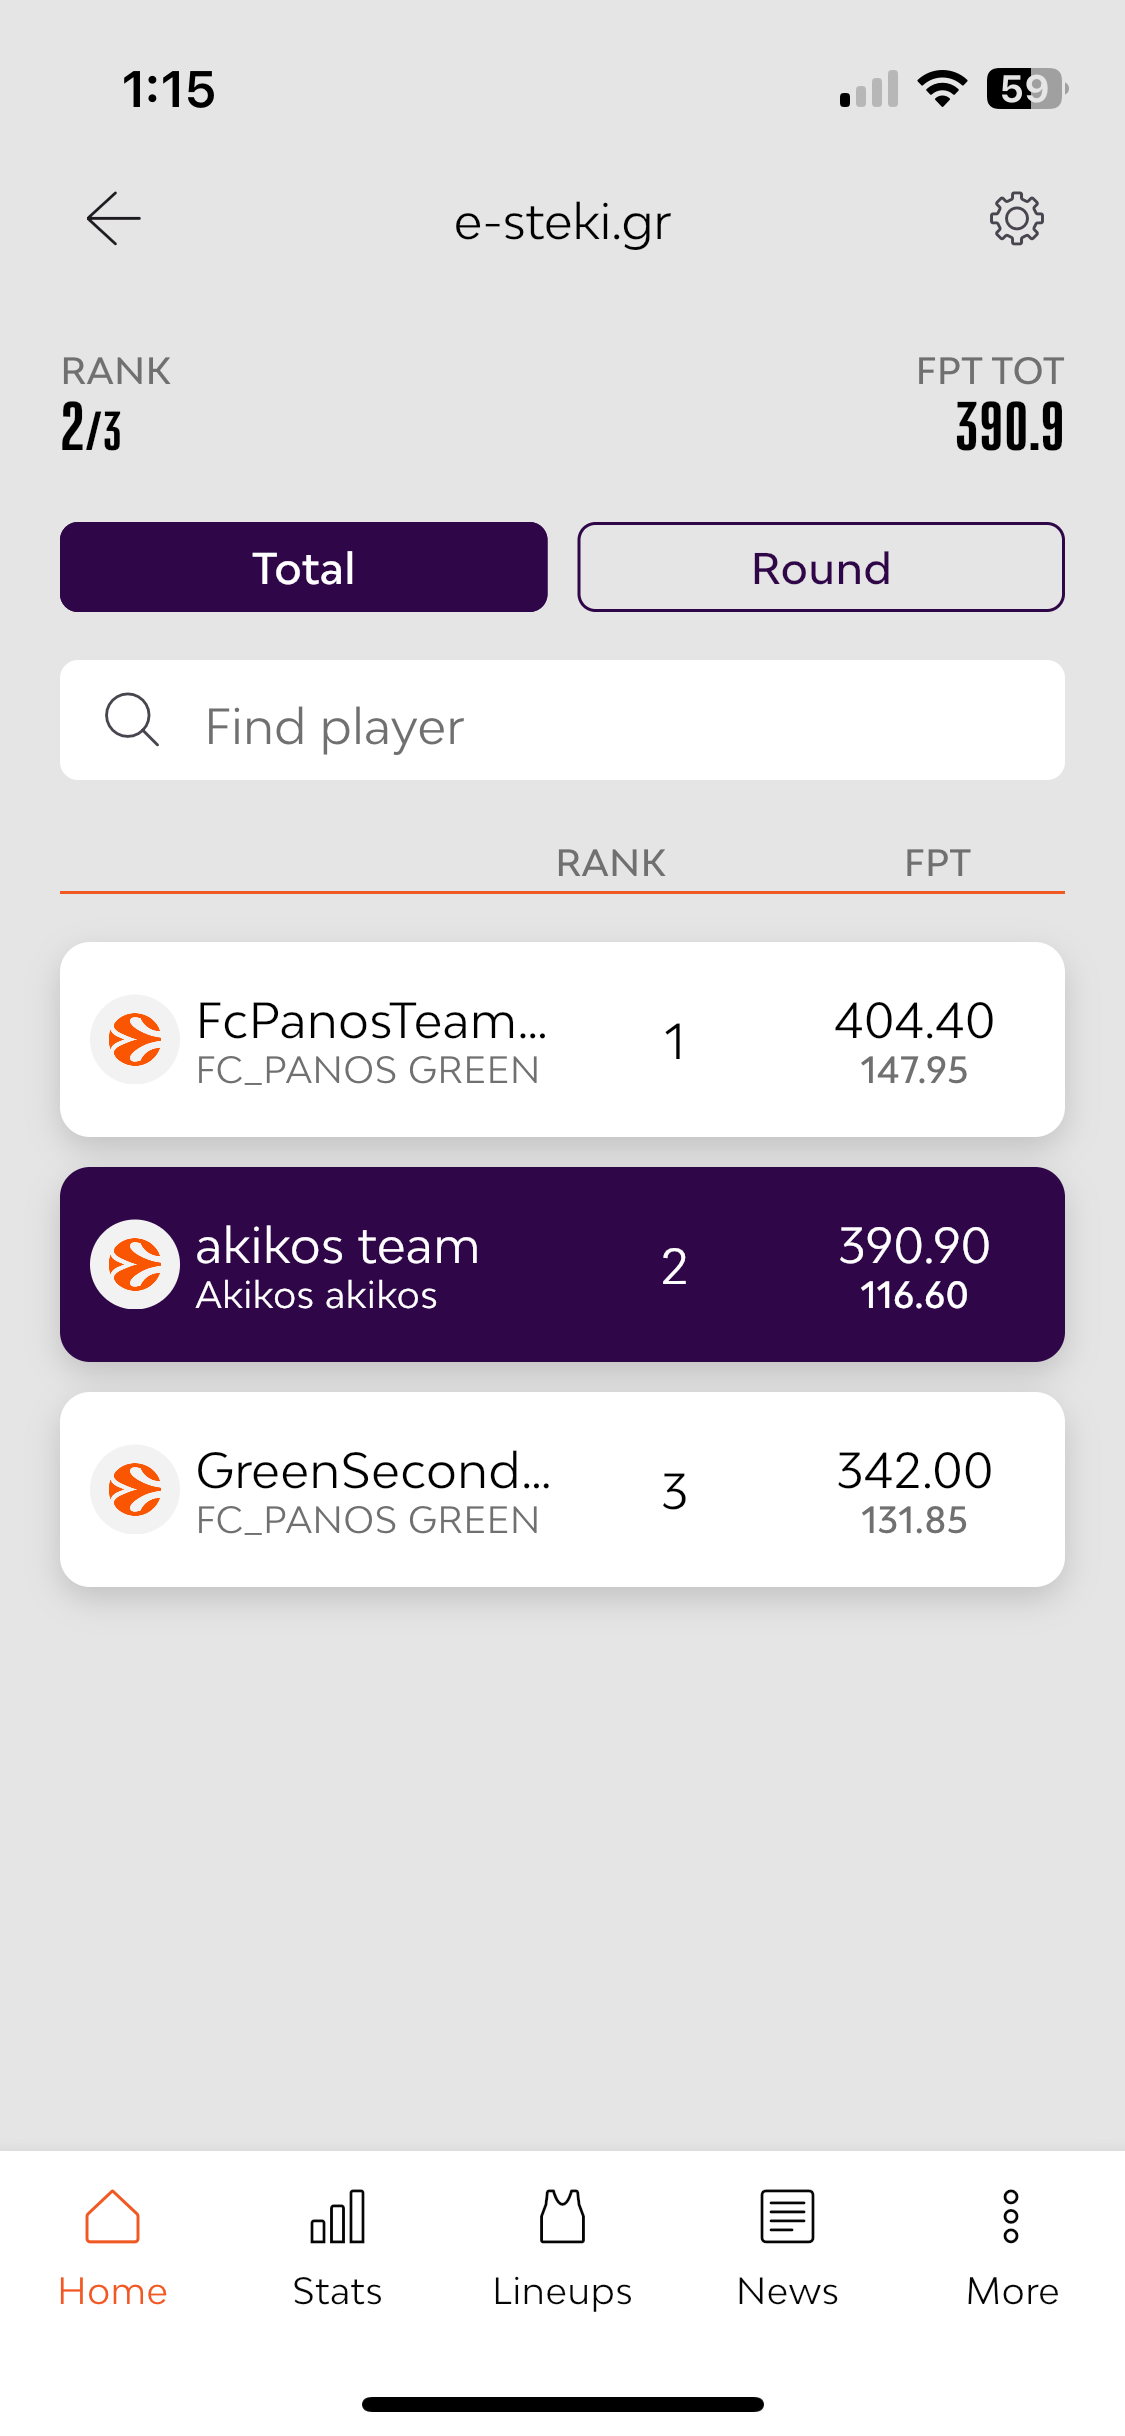The image size is (1125, 2436).
Task: Switch to Round standings view
Action: tap(821, 567)
